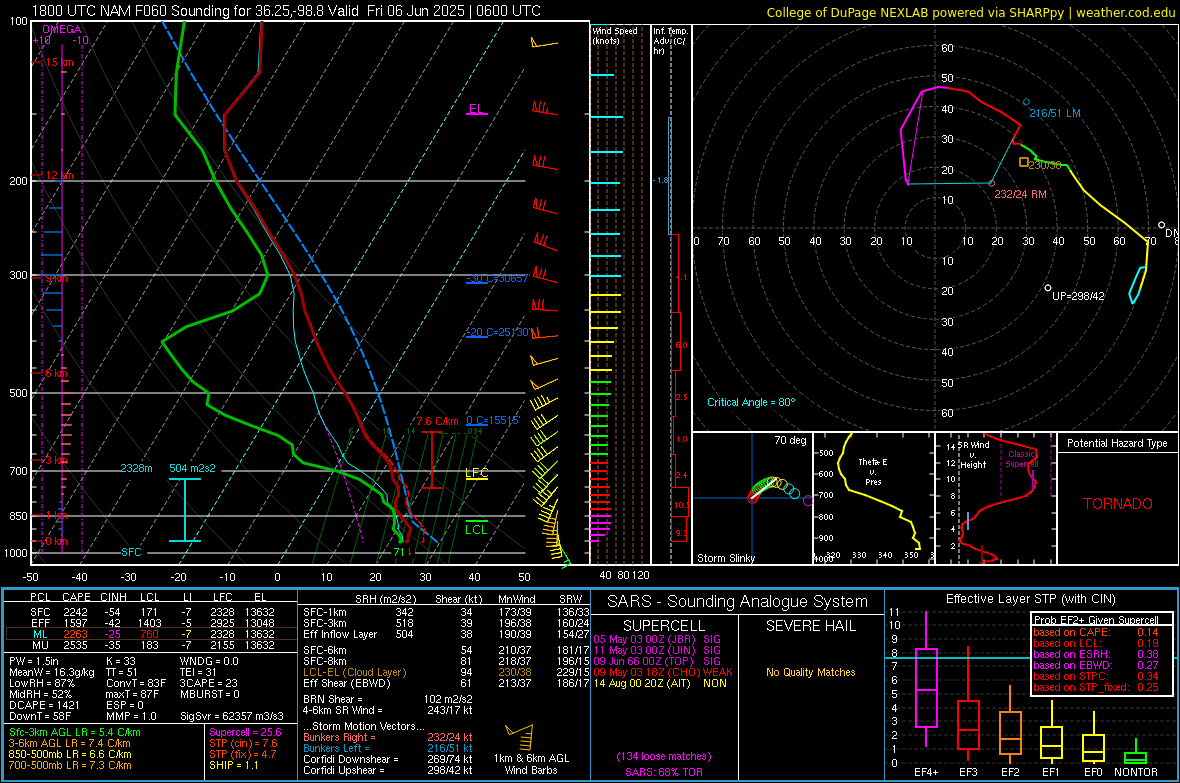Click the 2328m inflow layer label
This screenshot has width=1180, height=783.
[136, 468]
